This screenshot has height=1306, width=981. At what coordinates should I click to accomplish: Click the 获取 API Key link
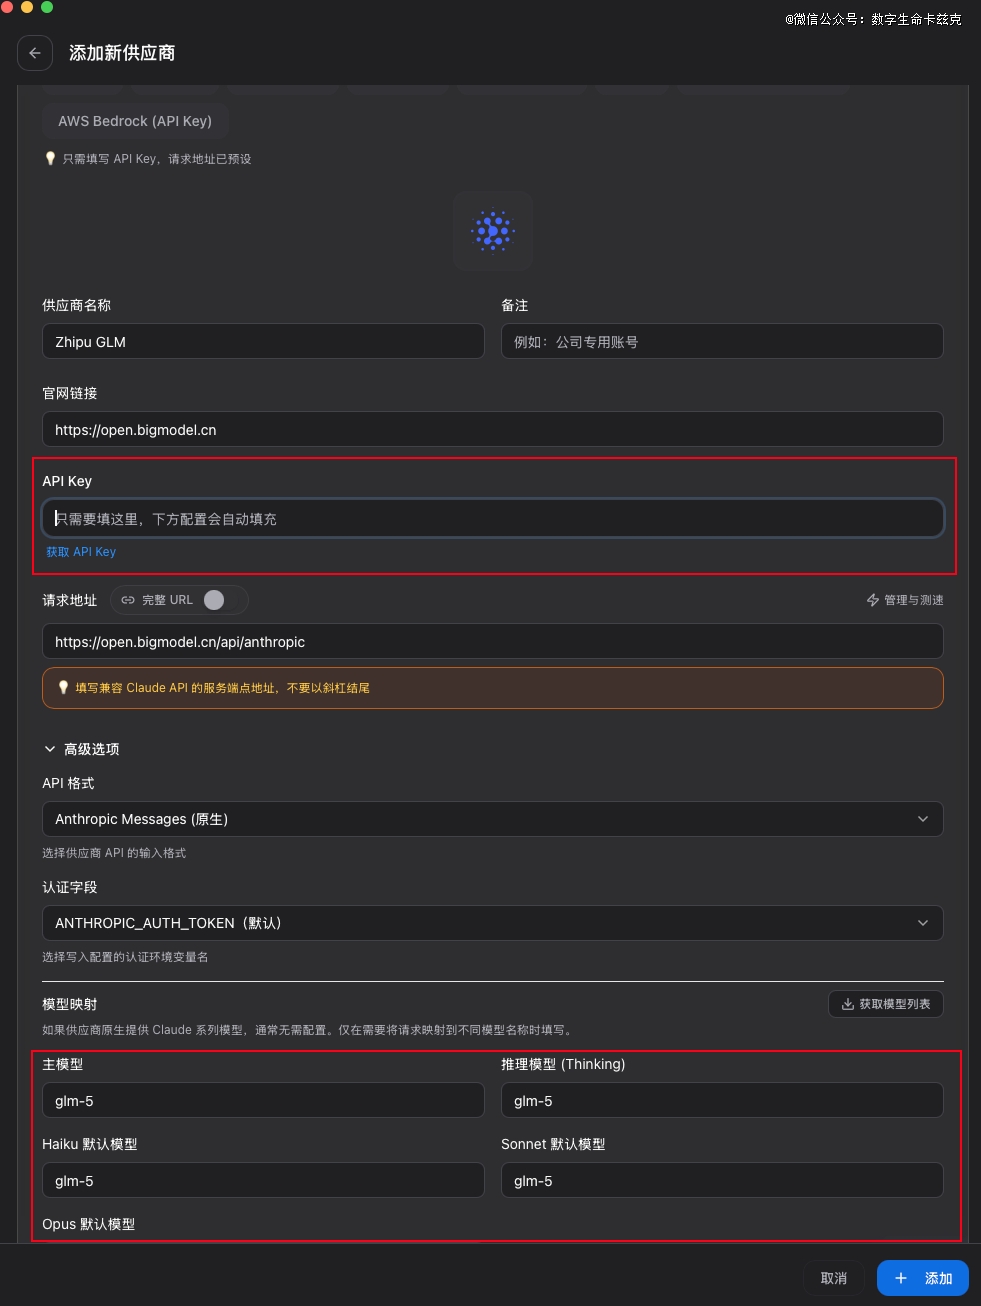pyautogui.click(x=81, y=552)
